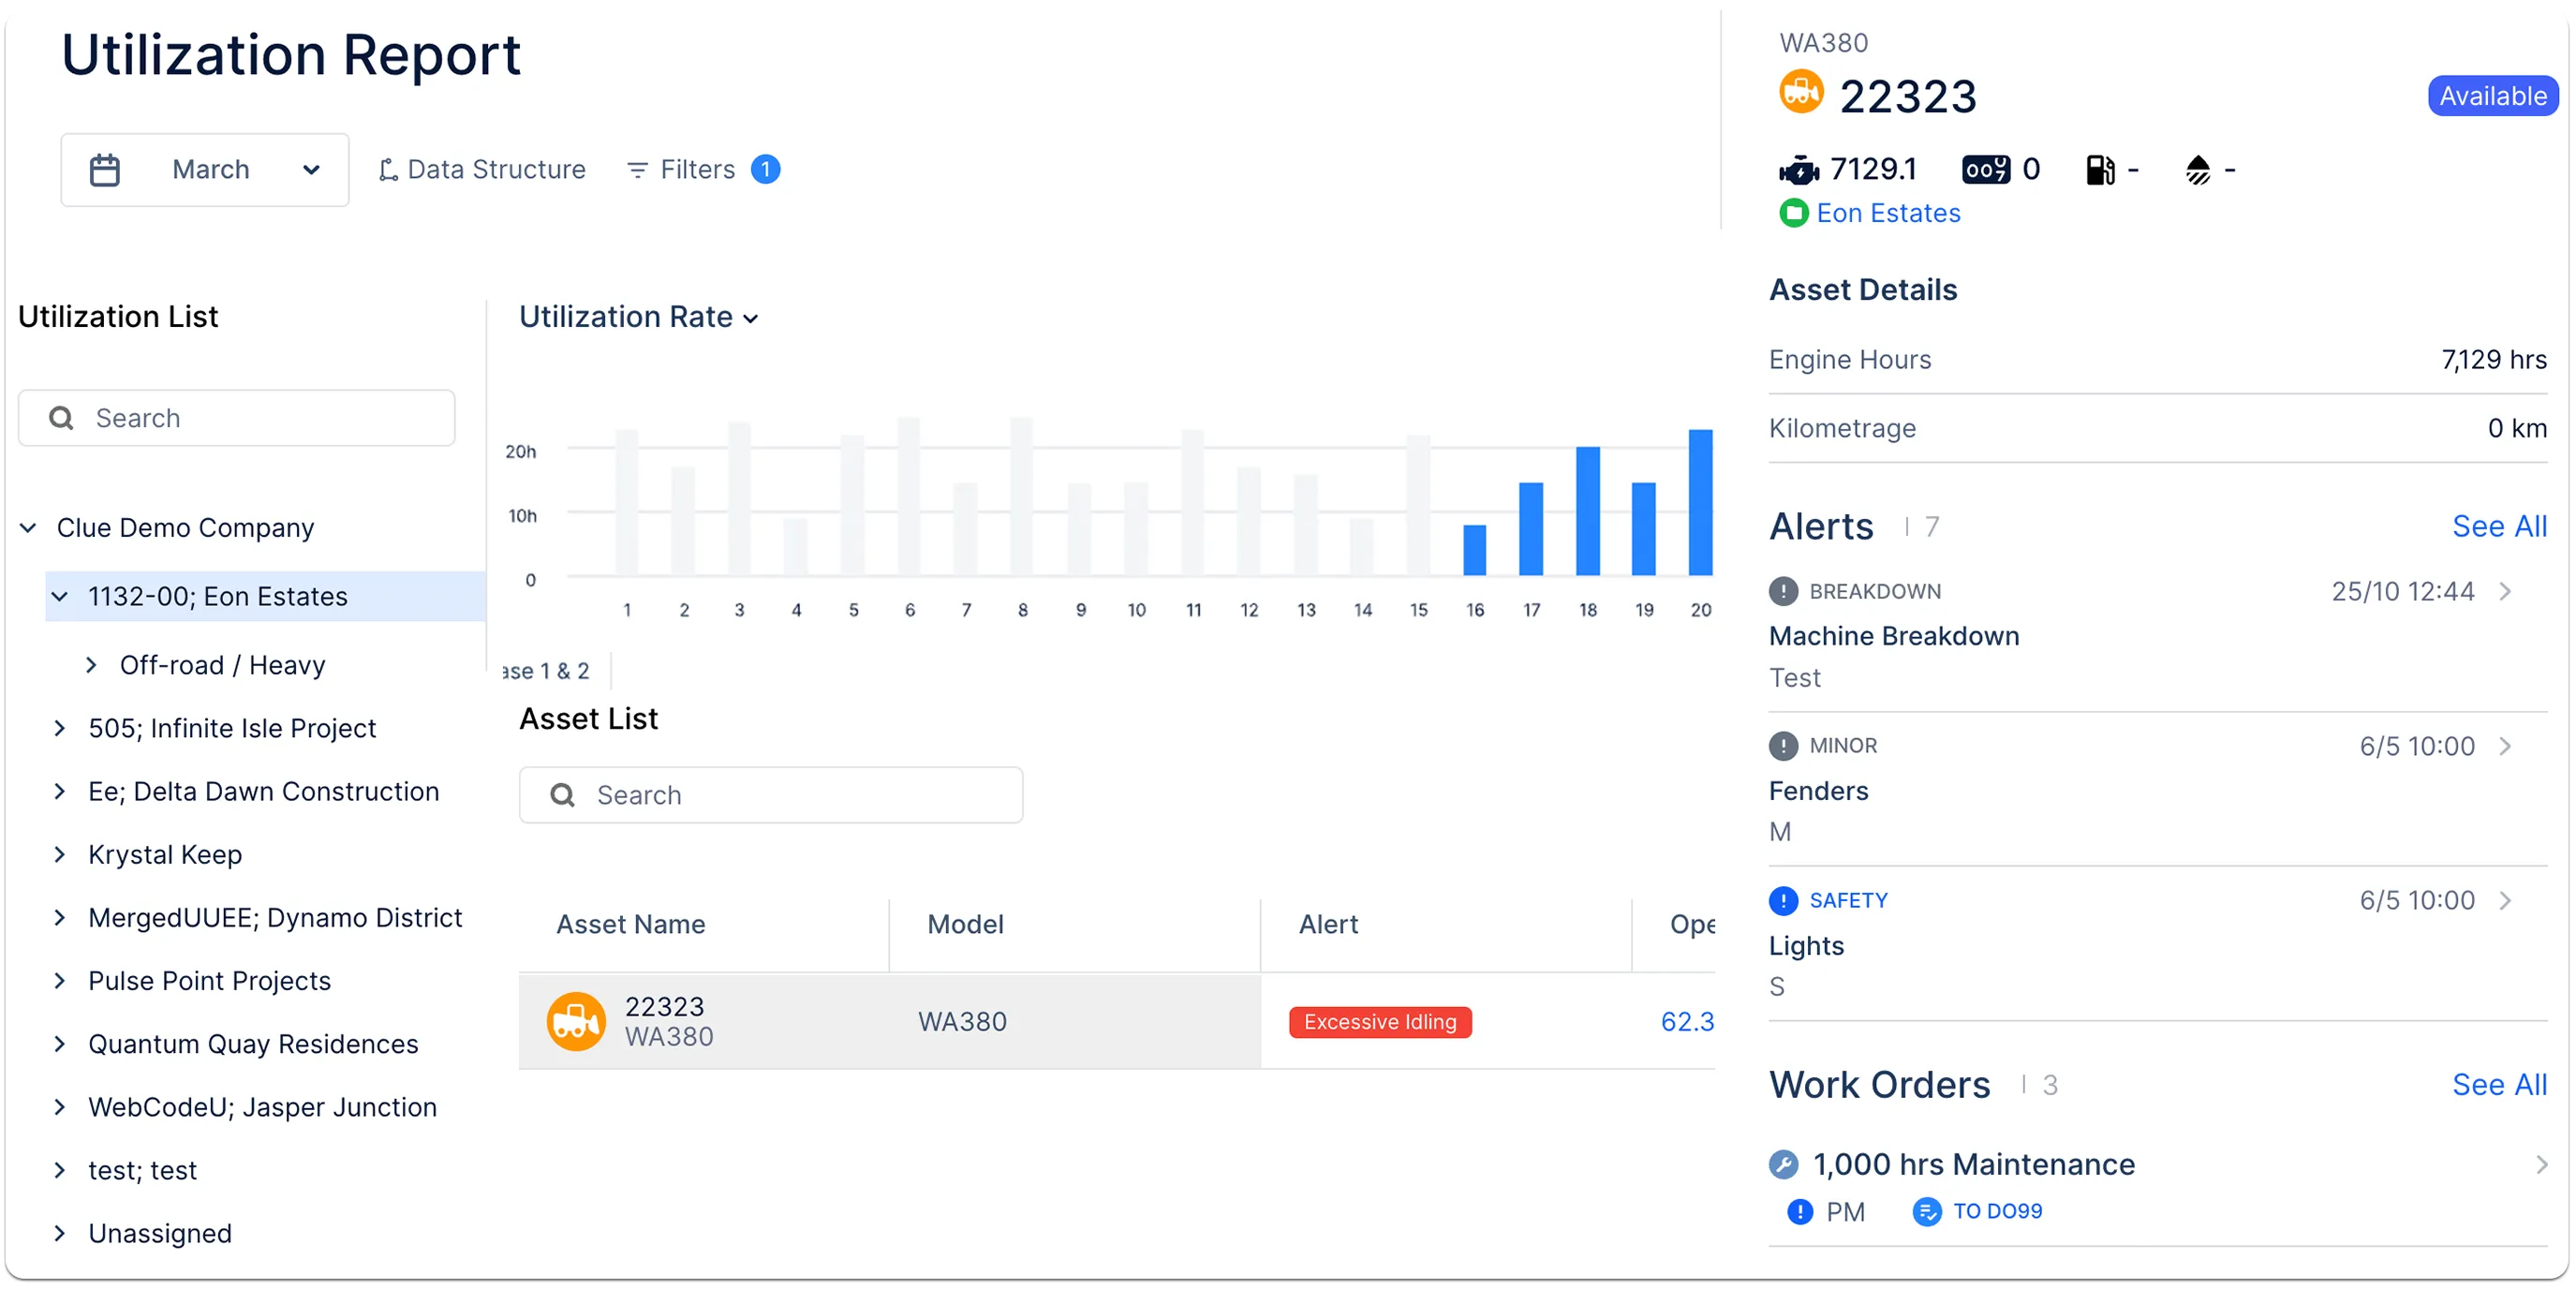The height and width of the screenshot is (1289, 2576).
Task: Expand the Off-road / Heavy tree node
Action: [x=92, y=665]
